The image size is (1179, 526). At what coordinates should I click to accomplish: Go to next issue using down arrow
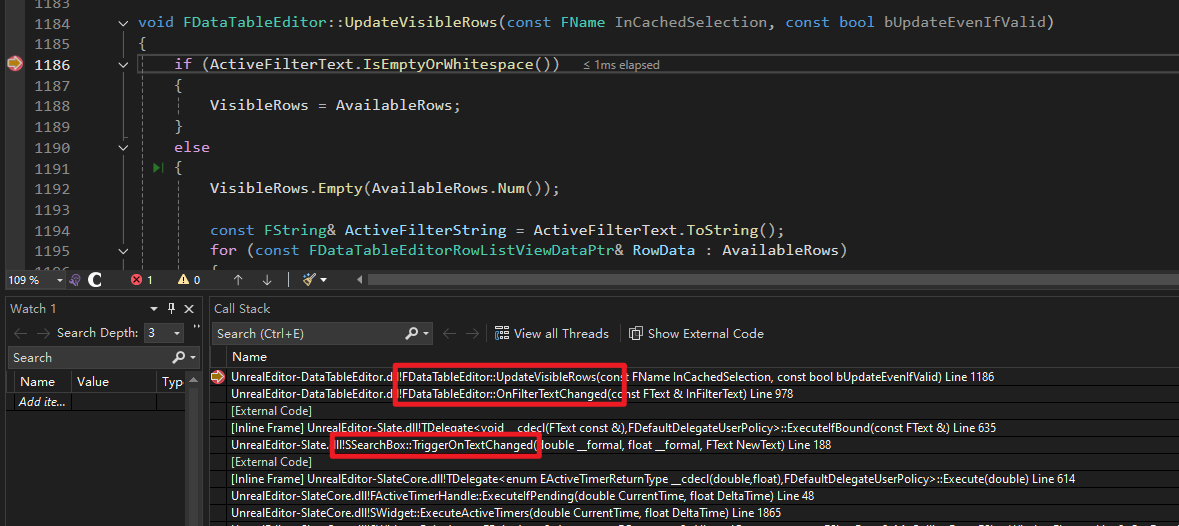point(267,280)
